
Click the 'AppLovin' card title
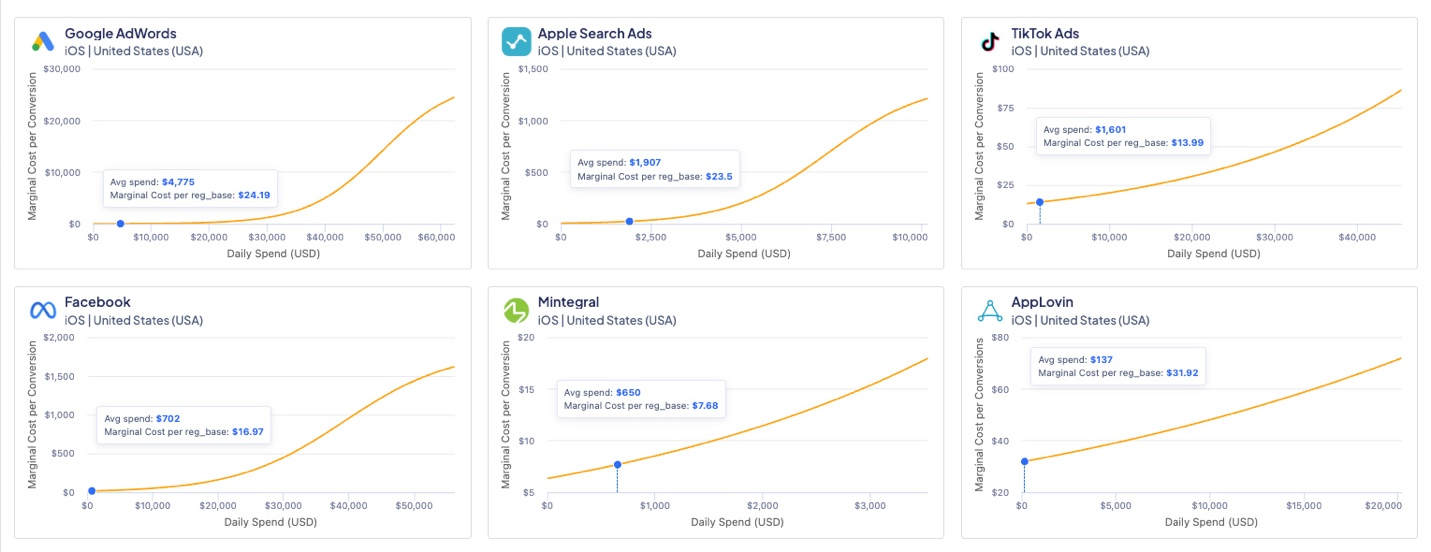(1041, 302)
